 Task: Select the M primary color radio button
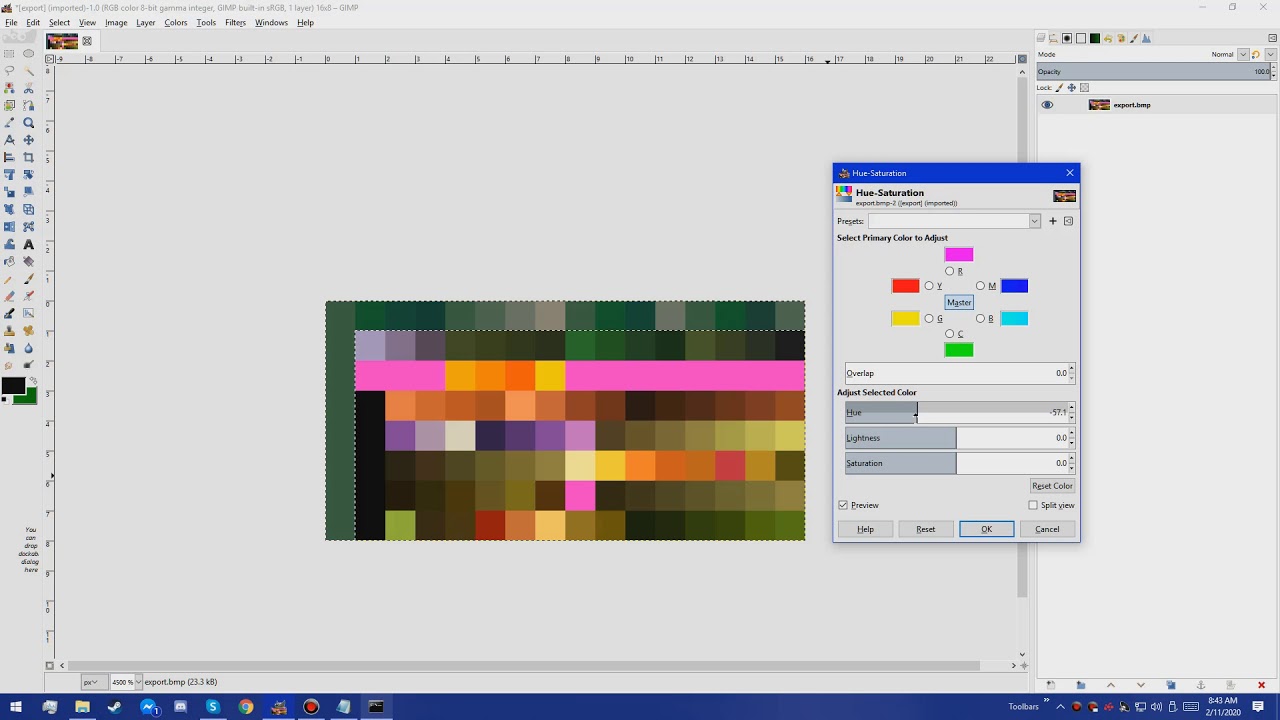(980, 286)
